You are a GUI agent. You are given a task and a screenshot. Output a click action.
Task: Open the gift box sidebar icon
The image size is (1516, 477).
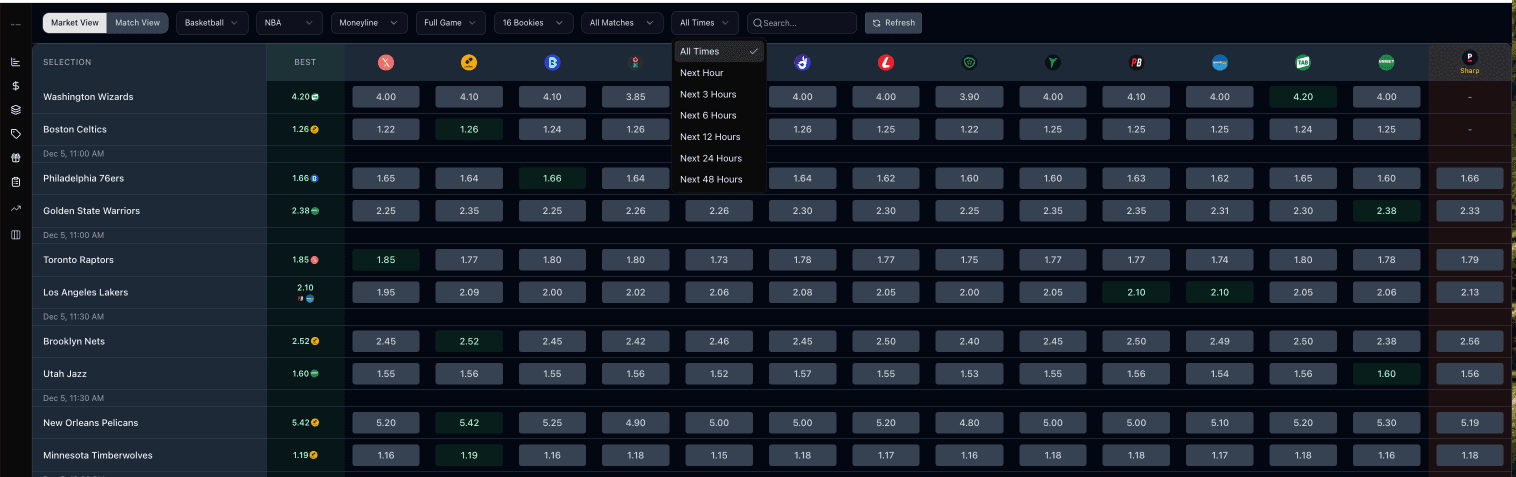tap(15, 158)
